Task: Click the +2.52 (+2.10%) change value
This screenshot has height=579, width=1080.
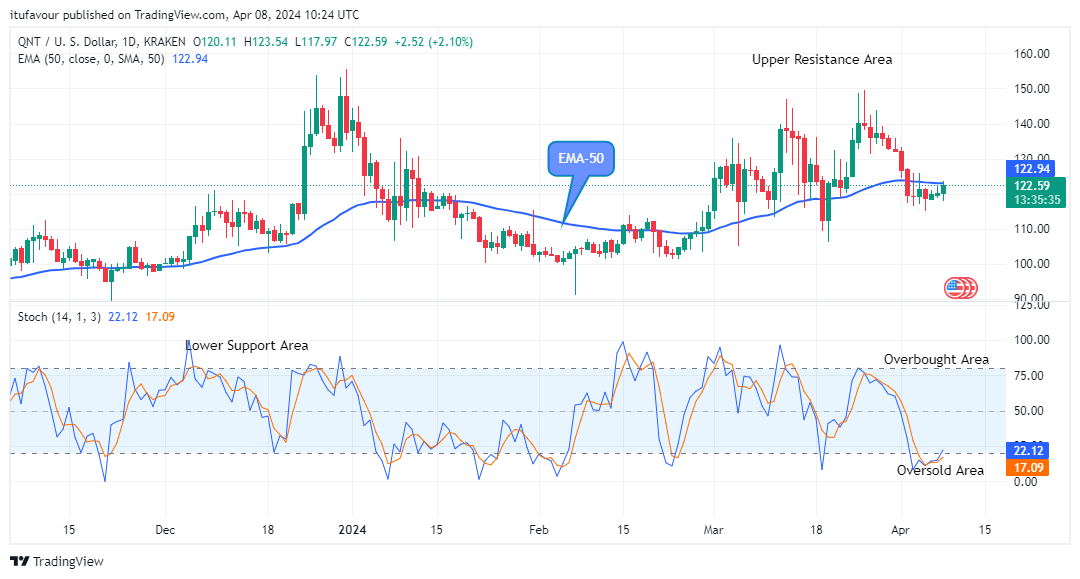Action: click(433, 41)
